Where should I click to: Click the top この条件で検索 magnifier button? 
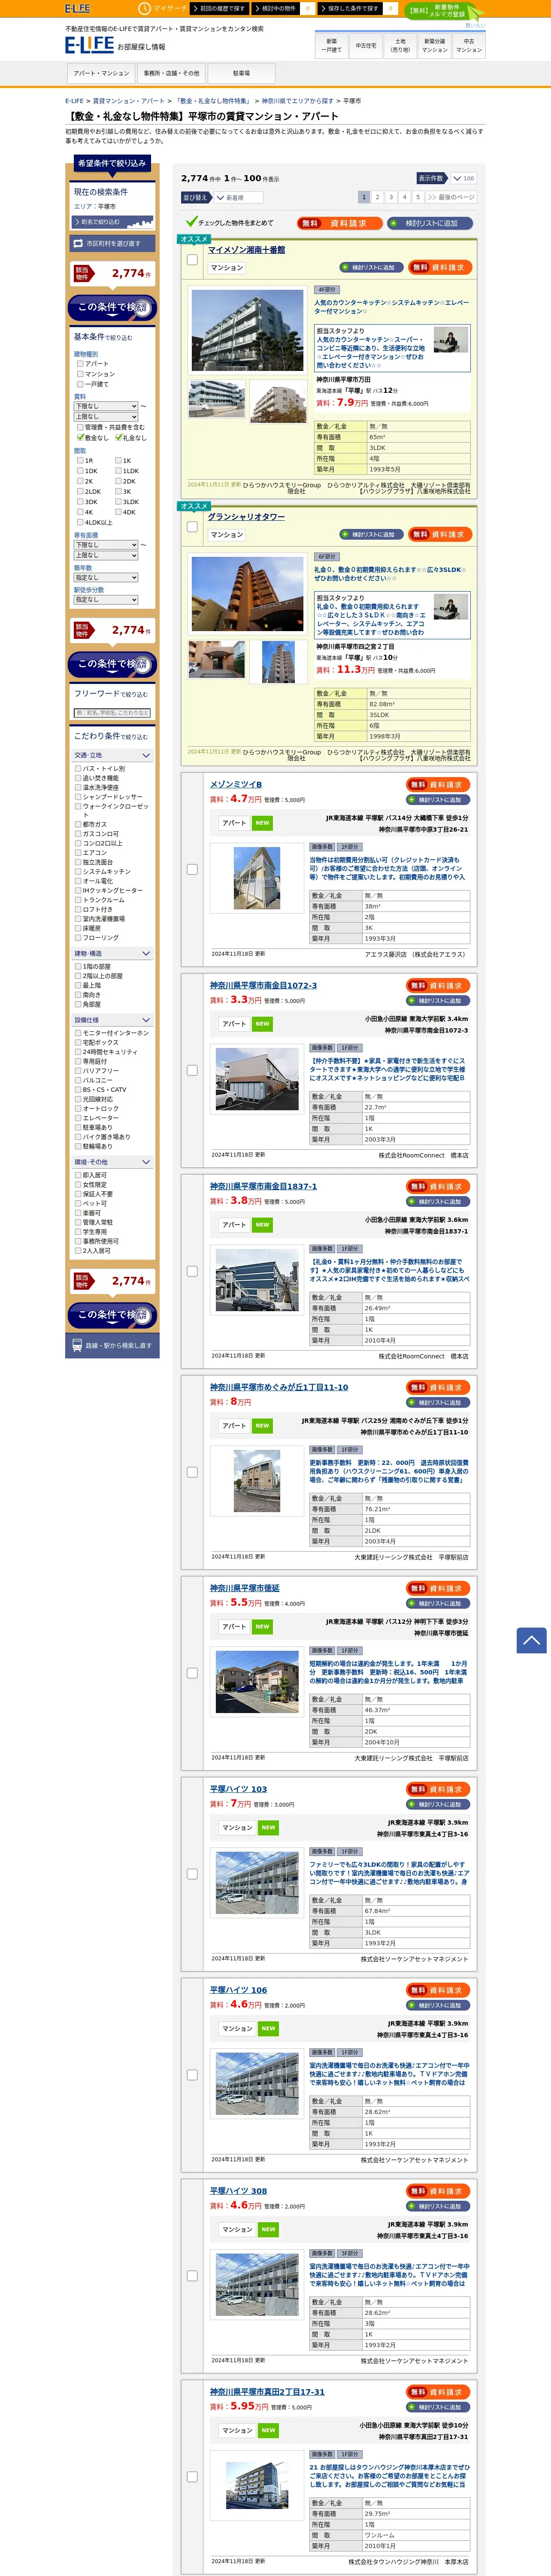[x=112, y=307]
